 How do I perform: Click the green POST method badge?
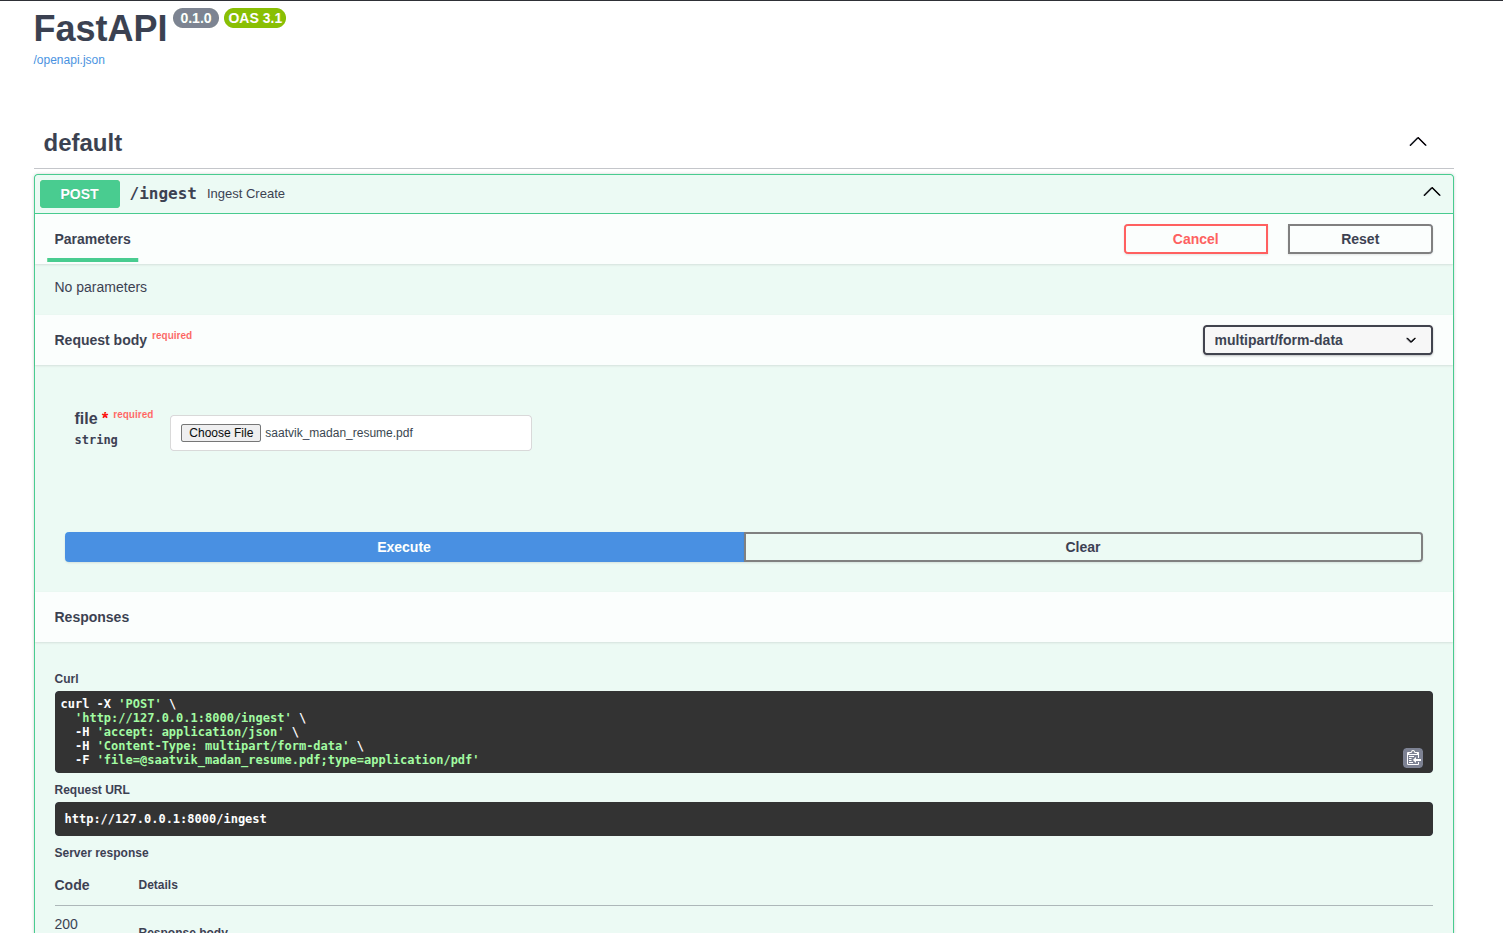80,194
